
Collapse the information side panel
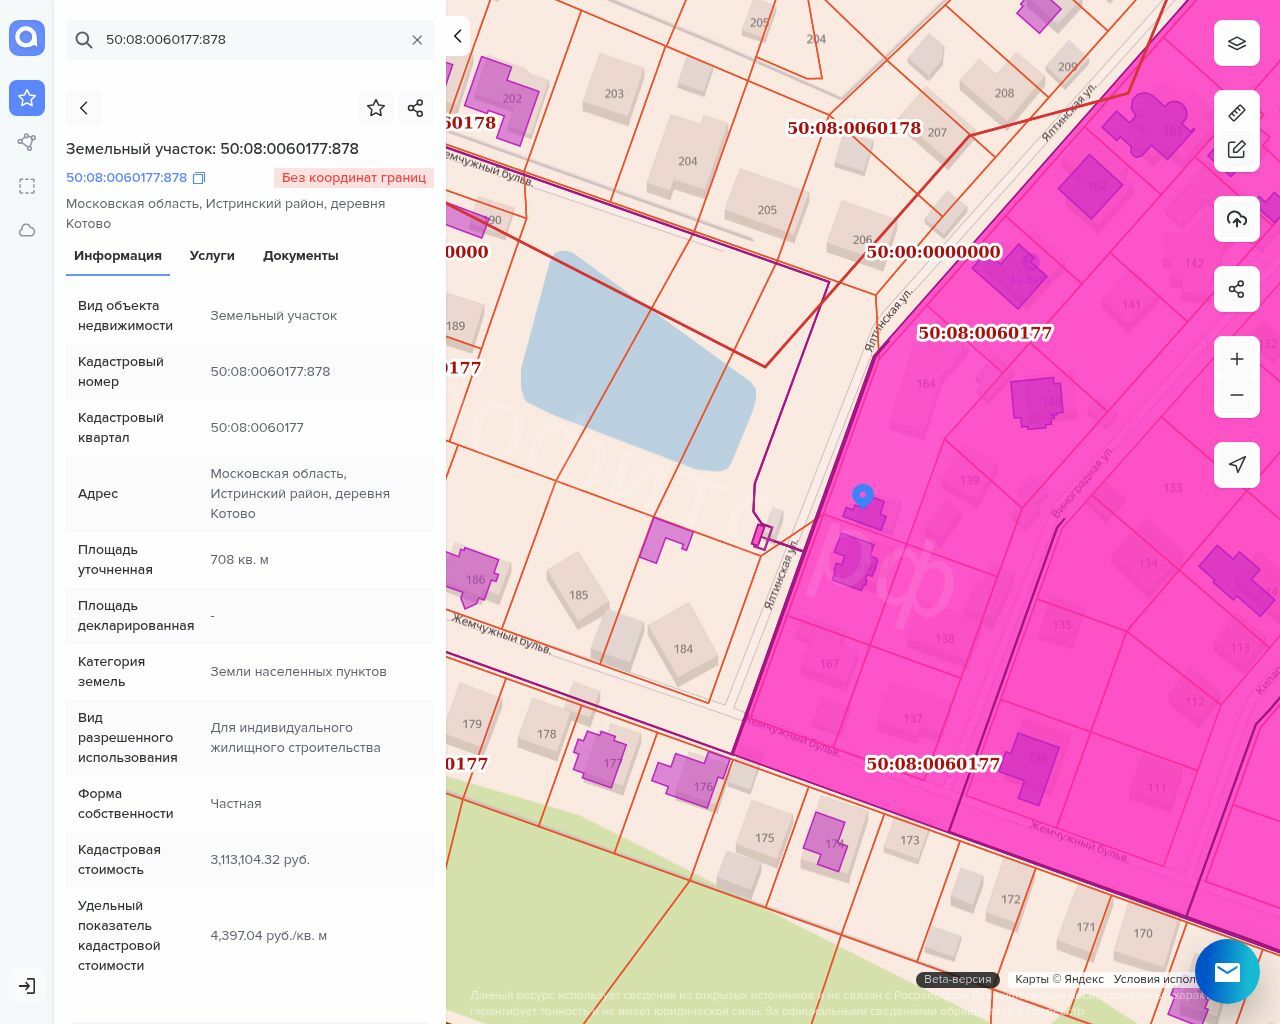[x=457, y=36]
